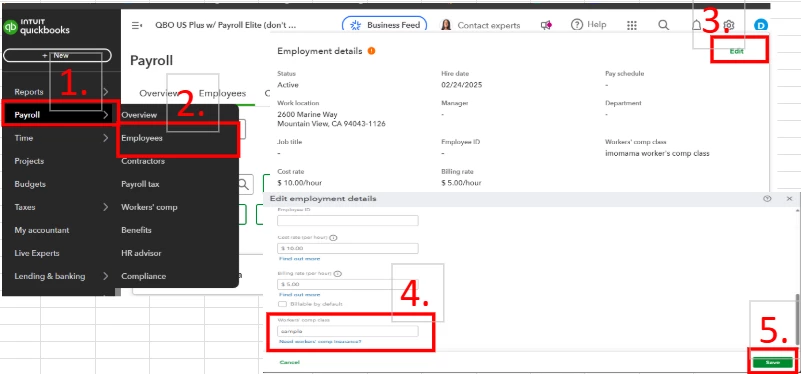Viewport: 801px width, 374px height.
Task: Click the green Save button
Action: (772, 362)
